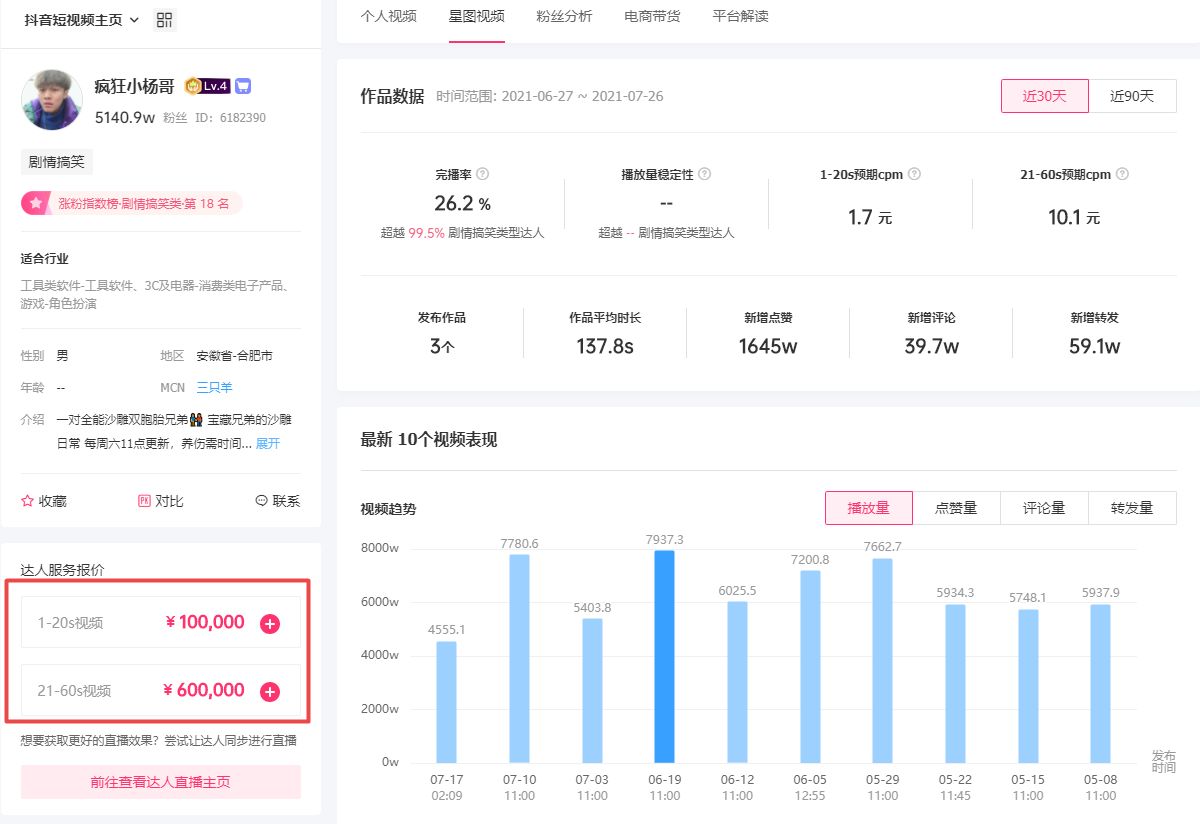Screen dimensions: 1200x824
Task: Click the help icon beside 1-20s预期cpm
Action: click(914, 174)
